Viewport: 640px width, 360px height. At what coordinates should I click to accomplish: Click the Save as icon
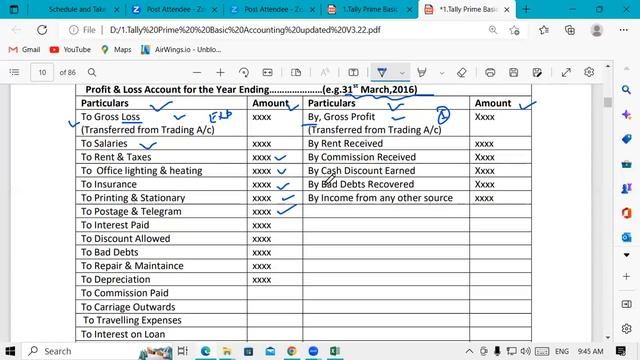(537, 72)
